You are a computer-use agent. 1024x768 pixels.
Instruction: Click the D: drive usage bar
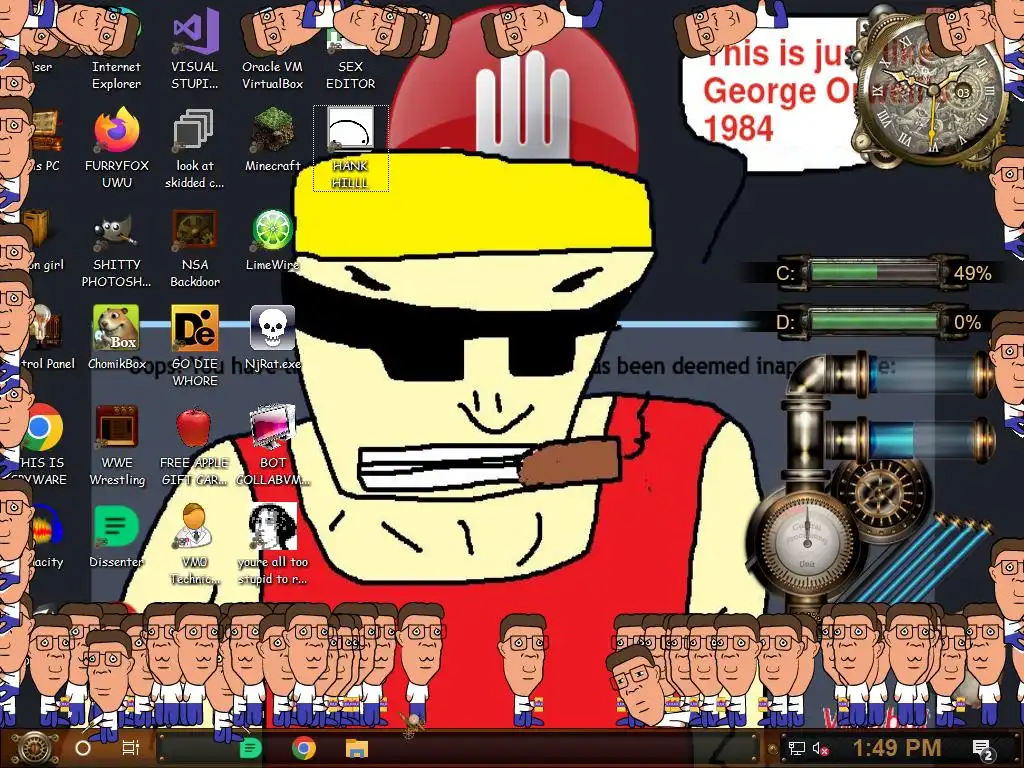875,321
